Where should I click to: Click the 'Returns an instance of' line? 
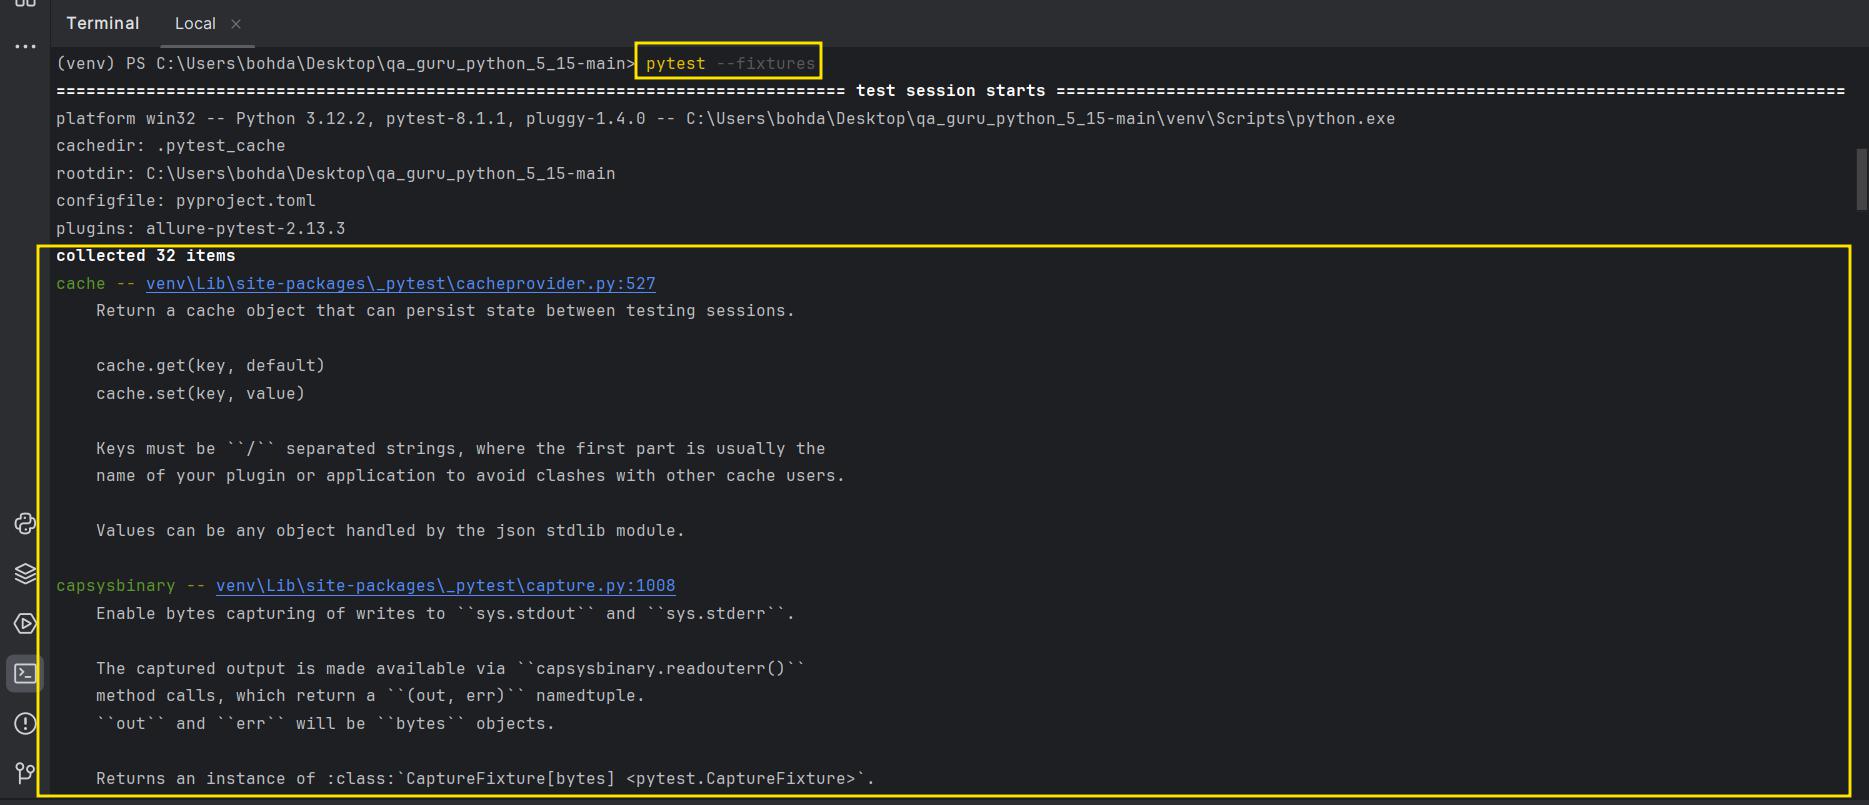485,778
